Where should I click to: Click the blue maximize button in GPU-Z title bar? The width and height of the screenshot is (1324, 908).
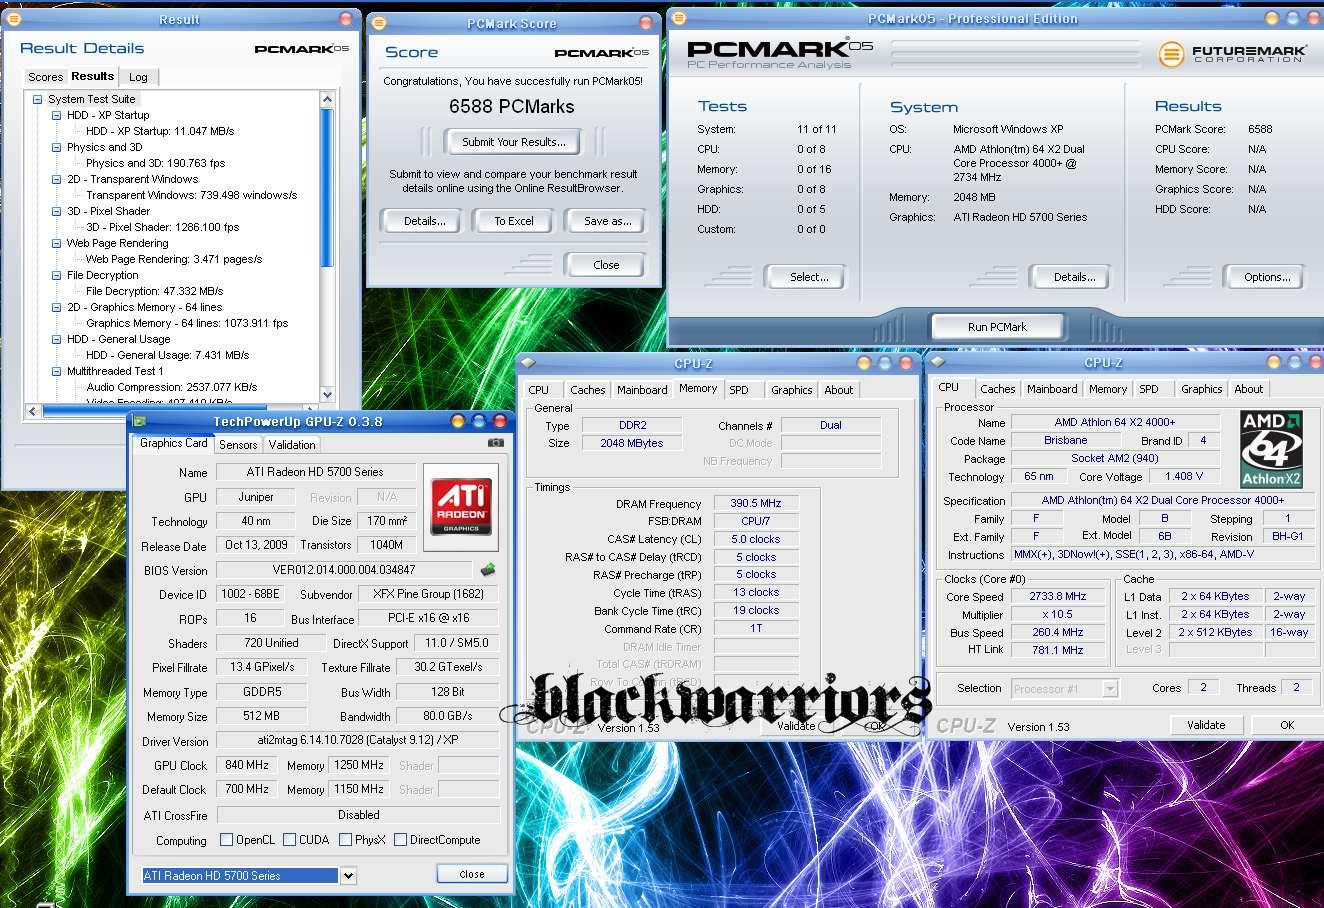pyautogui.click(x=479, y=421)
